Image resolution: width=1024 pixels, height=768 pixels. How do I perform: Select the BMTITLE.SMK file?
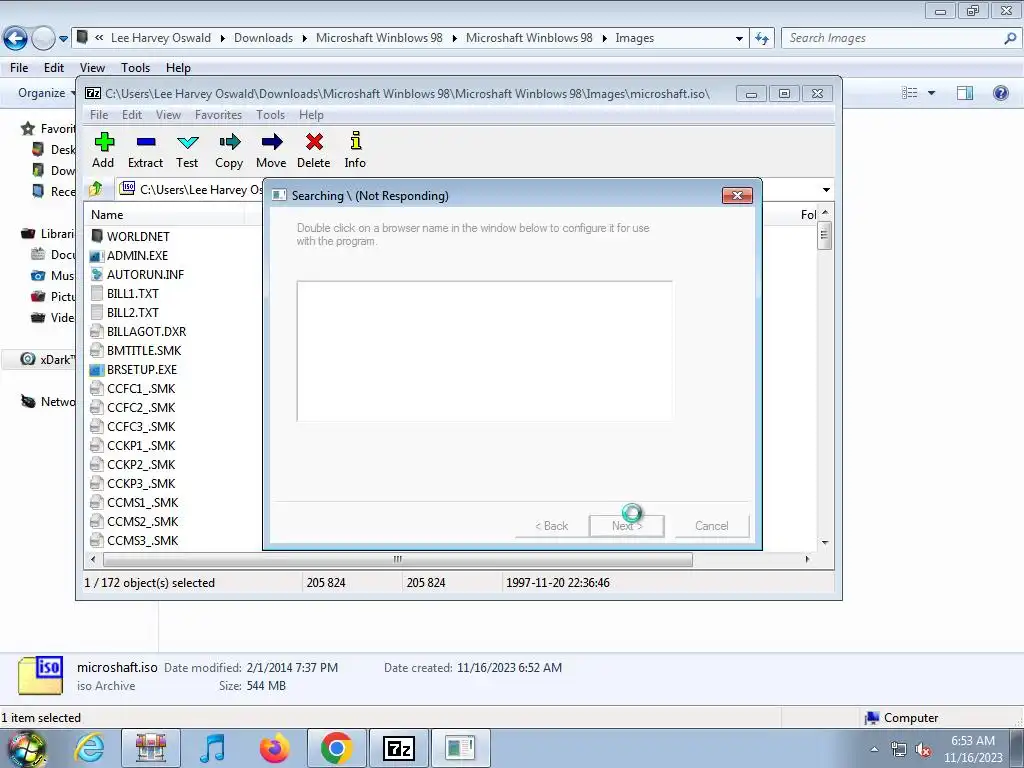(136, 350)
